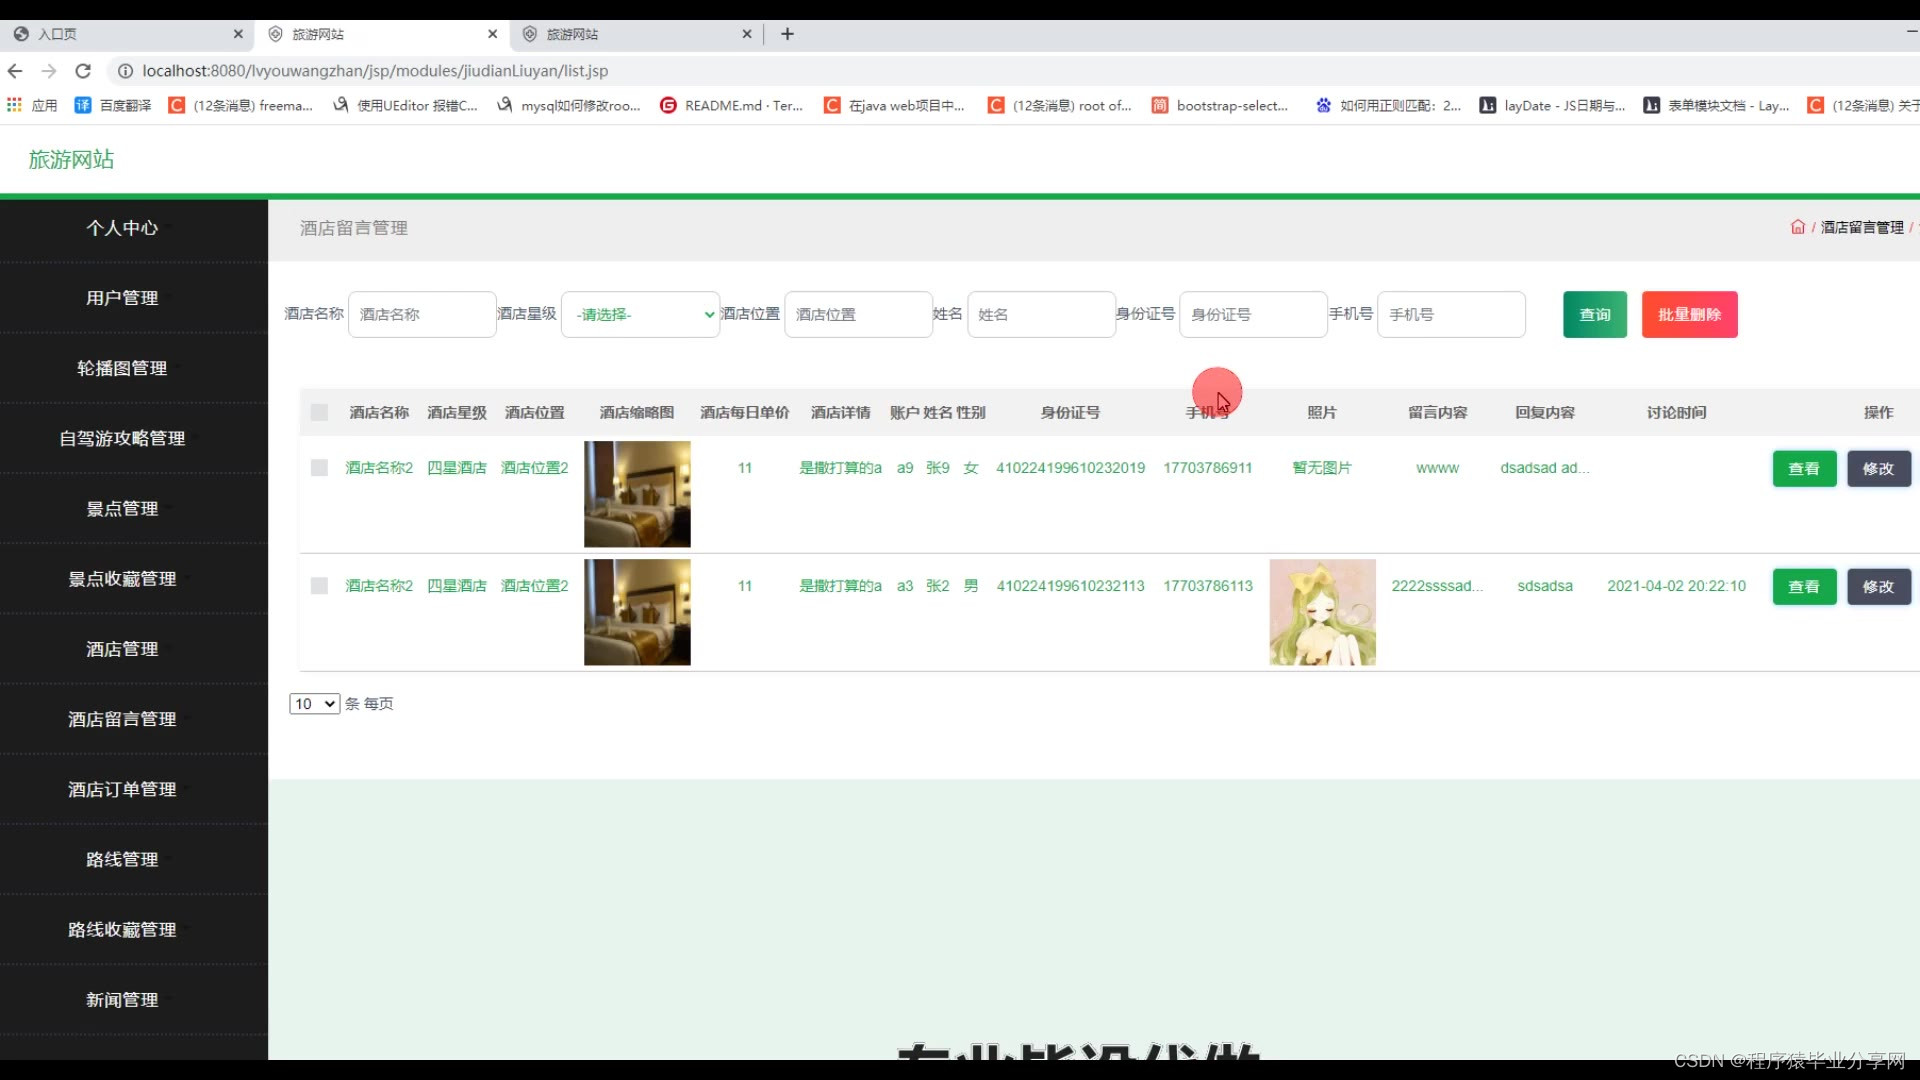
Task: Open the rows-per-page dropdown
Action: (x=314, y=704)
